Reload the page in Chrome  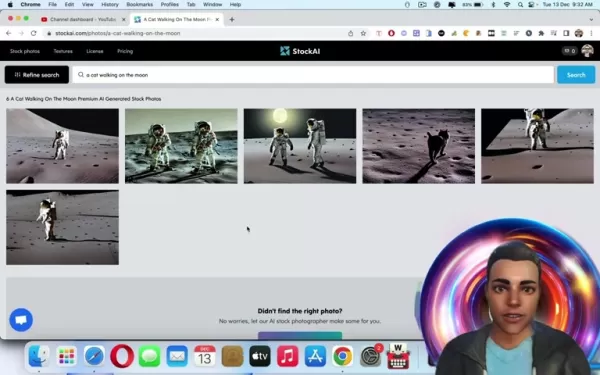(x=34, y=33)
